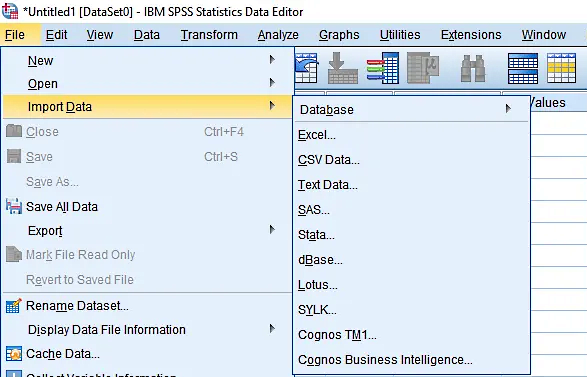Select Export menu entry
Viewport: 587px width, 377px height.
pos(147,231)
